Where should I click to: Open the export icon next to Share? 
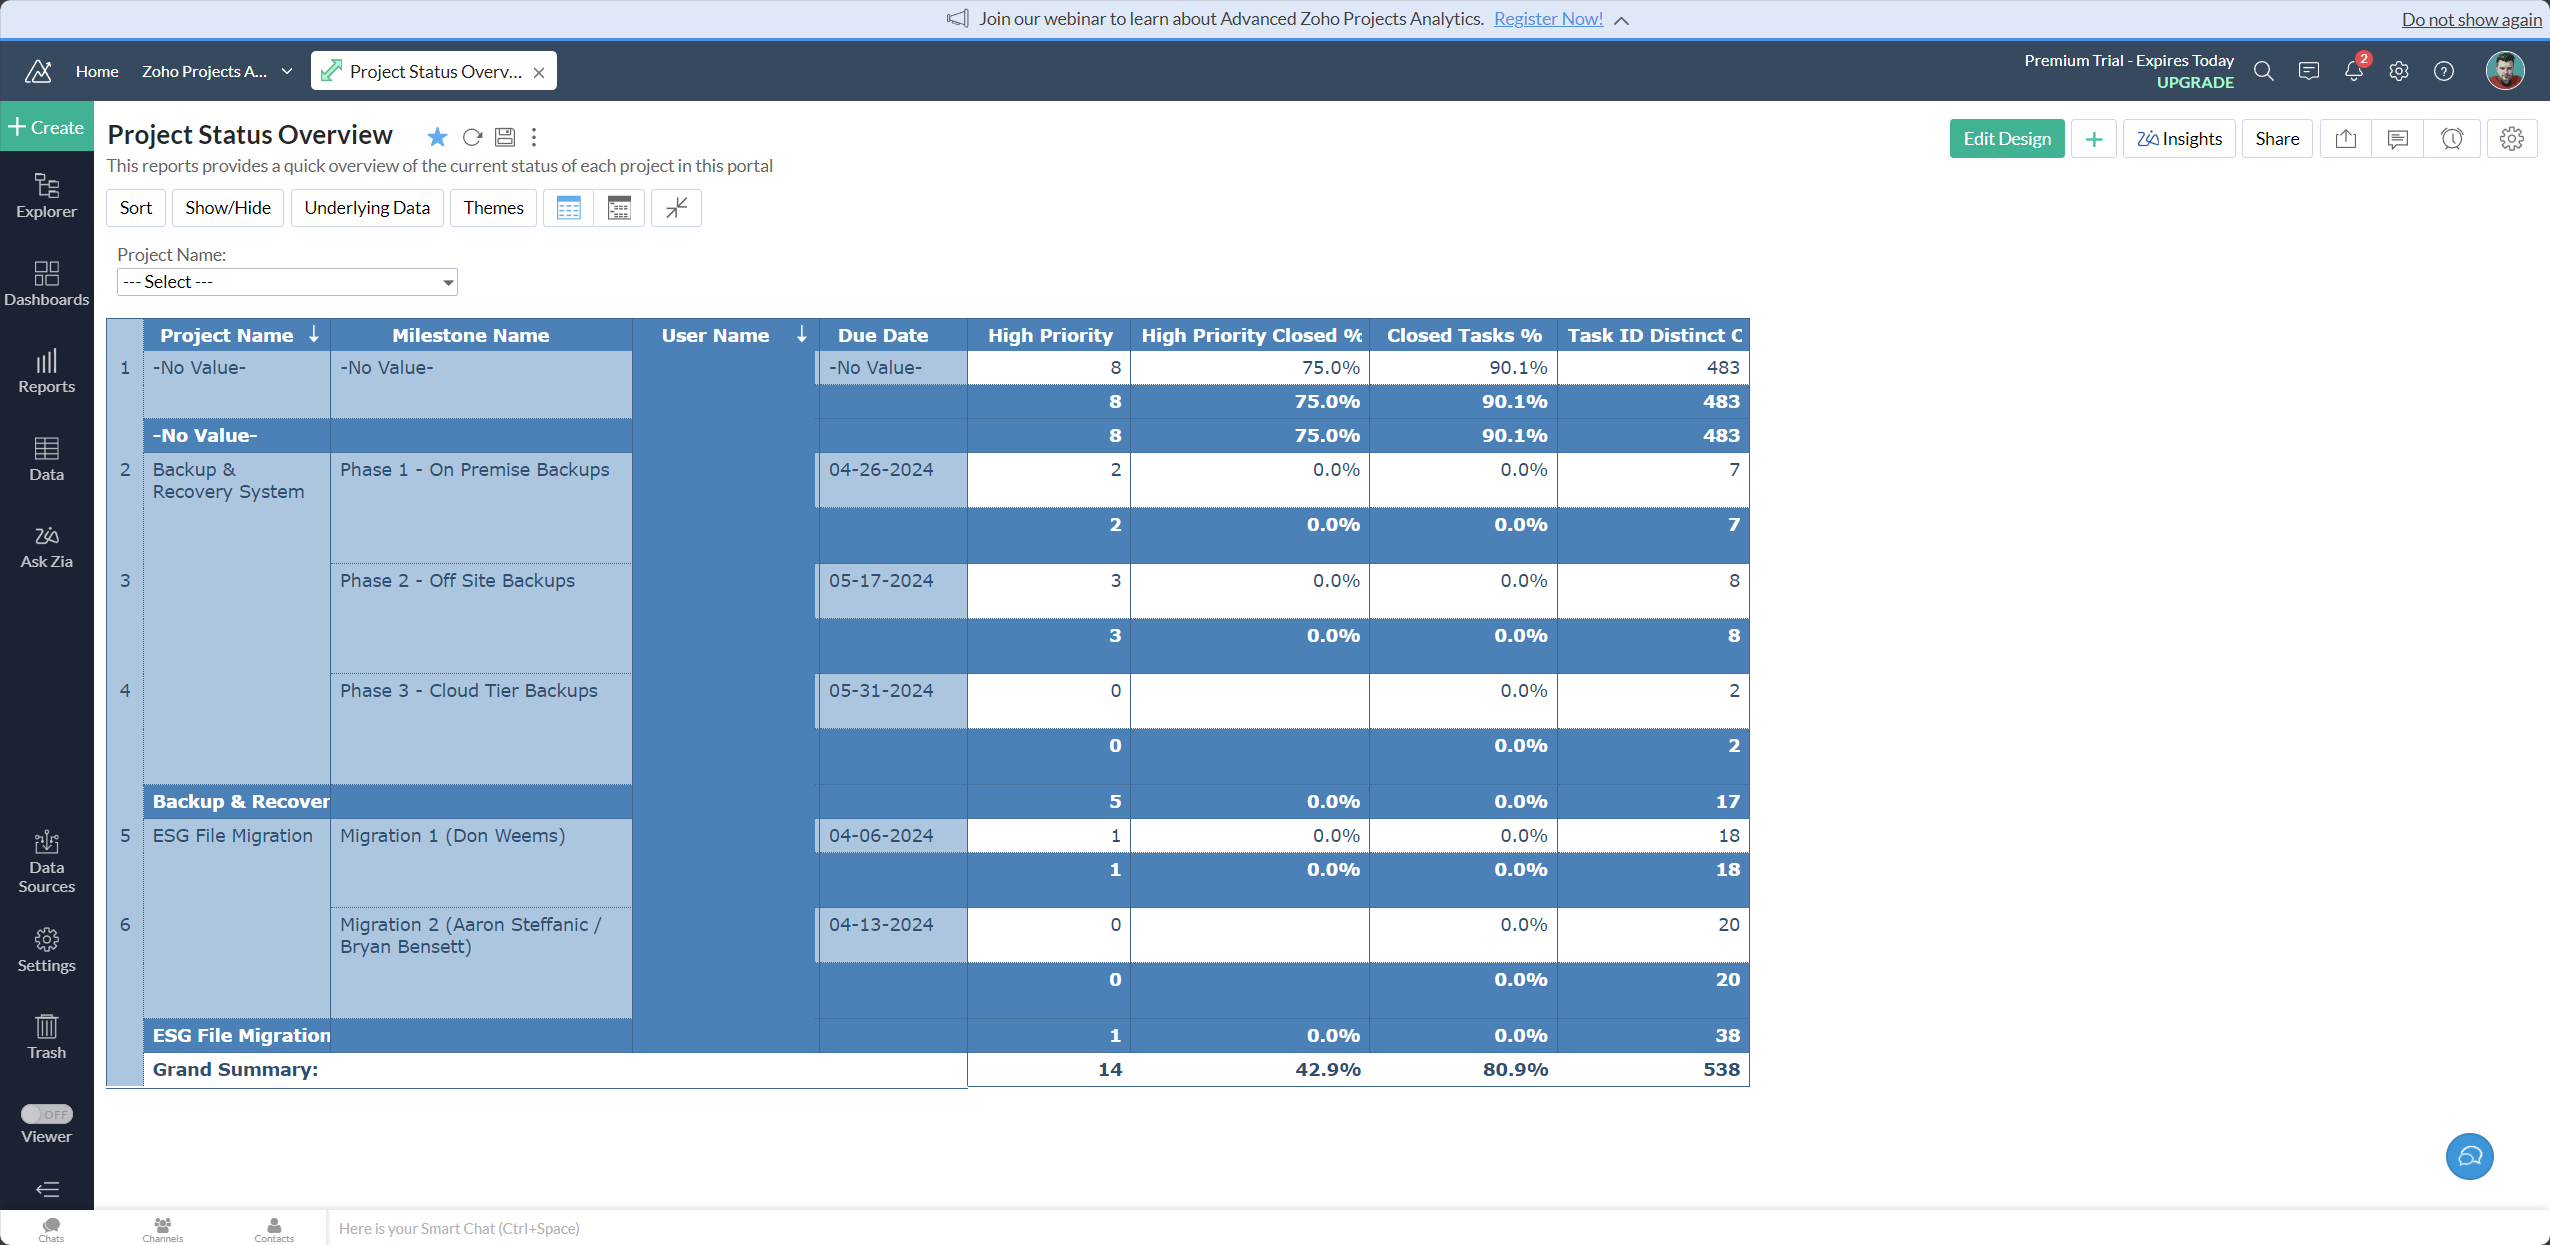pos(2345,139)
